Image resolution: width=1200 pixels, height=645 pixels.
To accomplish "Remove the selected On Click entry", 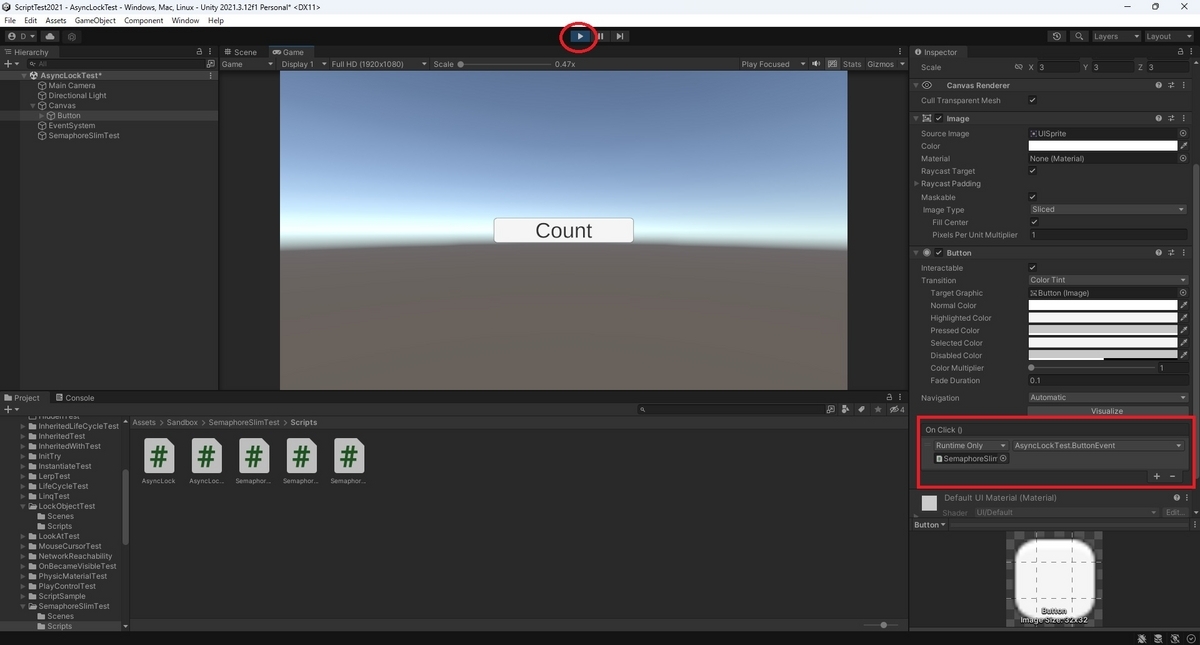I will point(1173,476).
